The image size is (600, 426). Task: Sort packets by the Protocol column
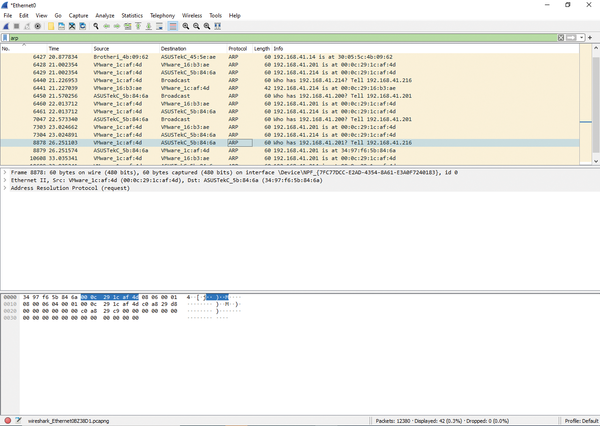(240, 49)
